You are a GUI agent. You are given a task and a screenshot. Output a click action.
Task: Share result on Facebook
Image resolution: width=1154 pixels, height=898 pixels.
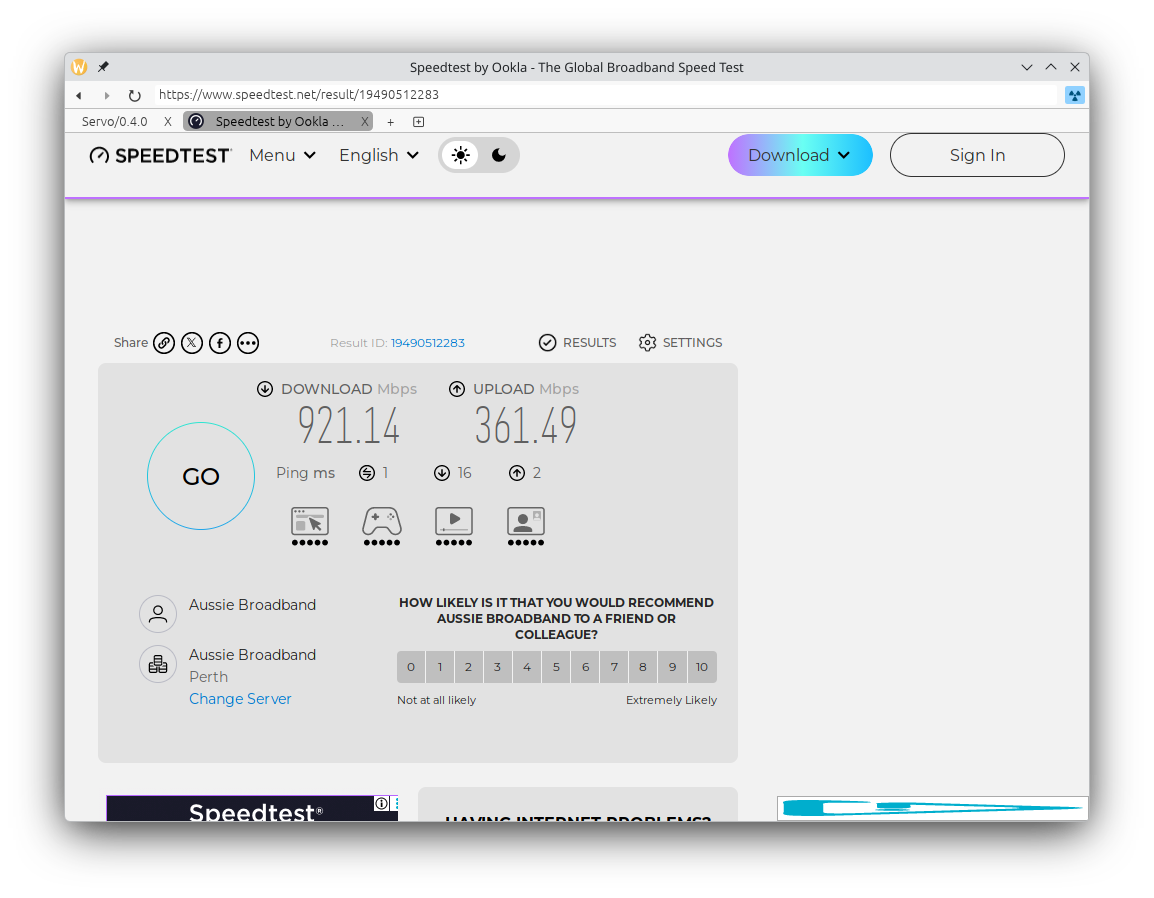(220, 343)
